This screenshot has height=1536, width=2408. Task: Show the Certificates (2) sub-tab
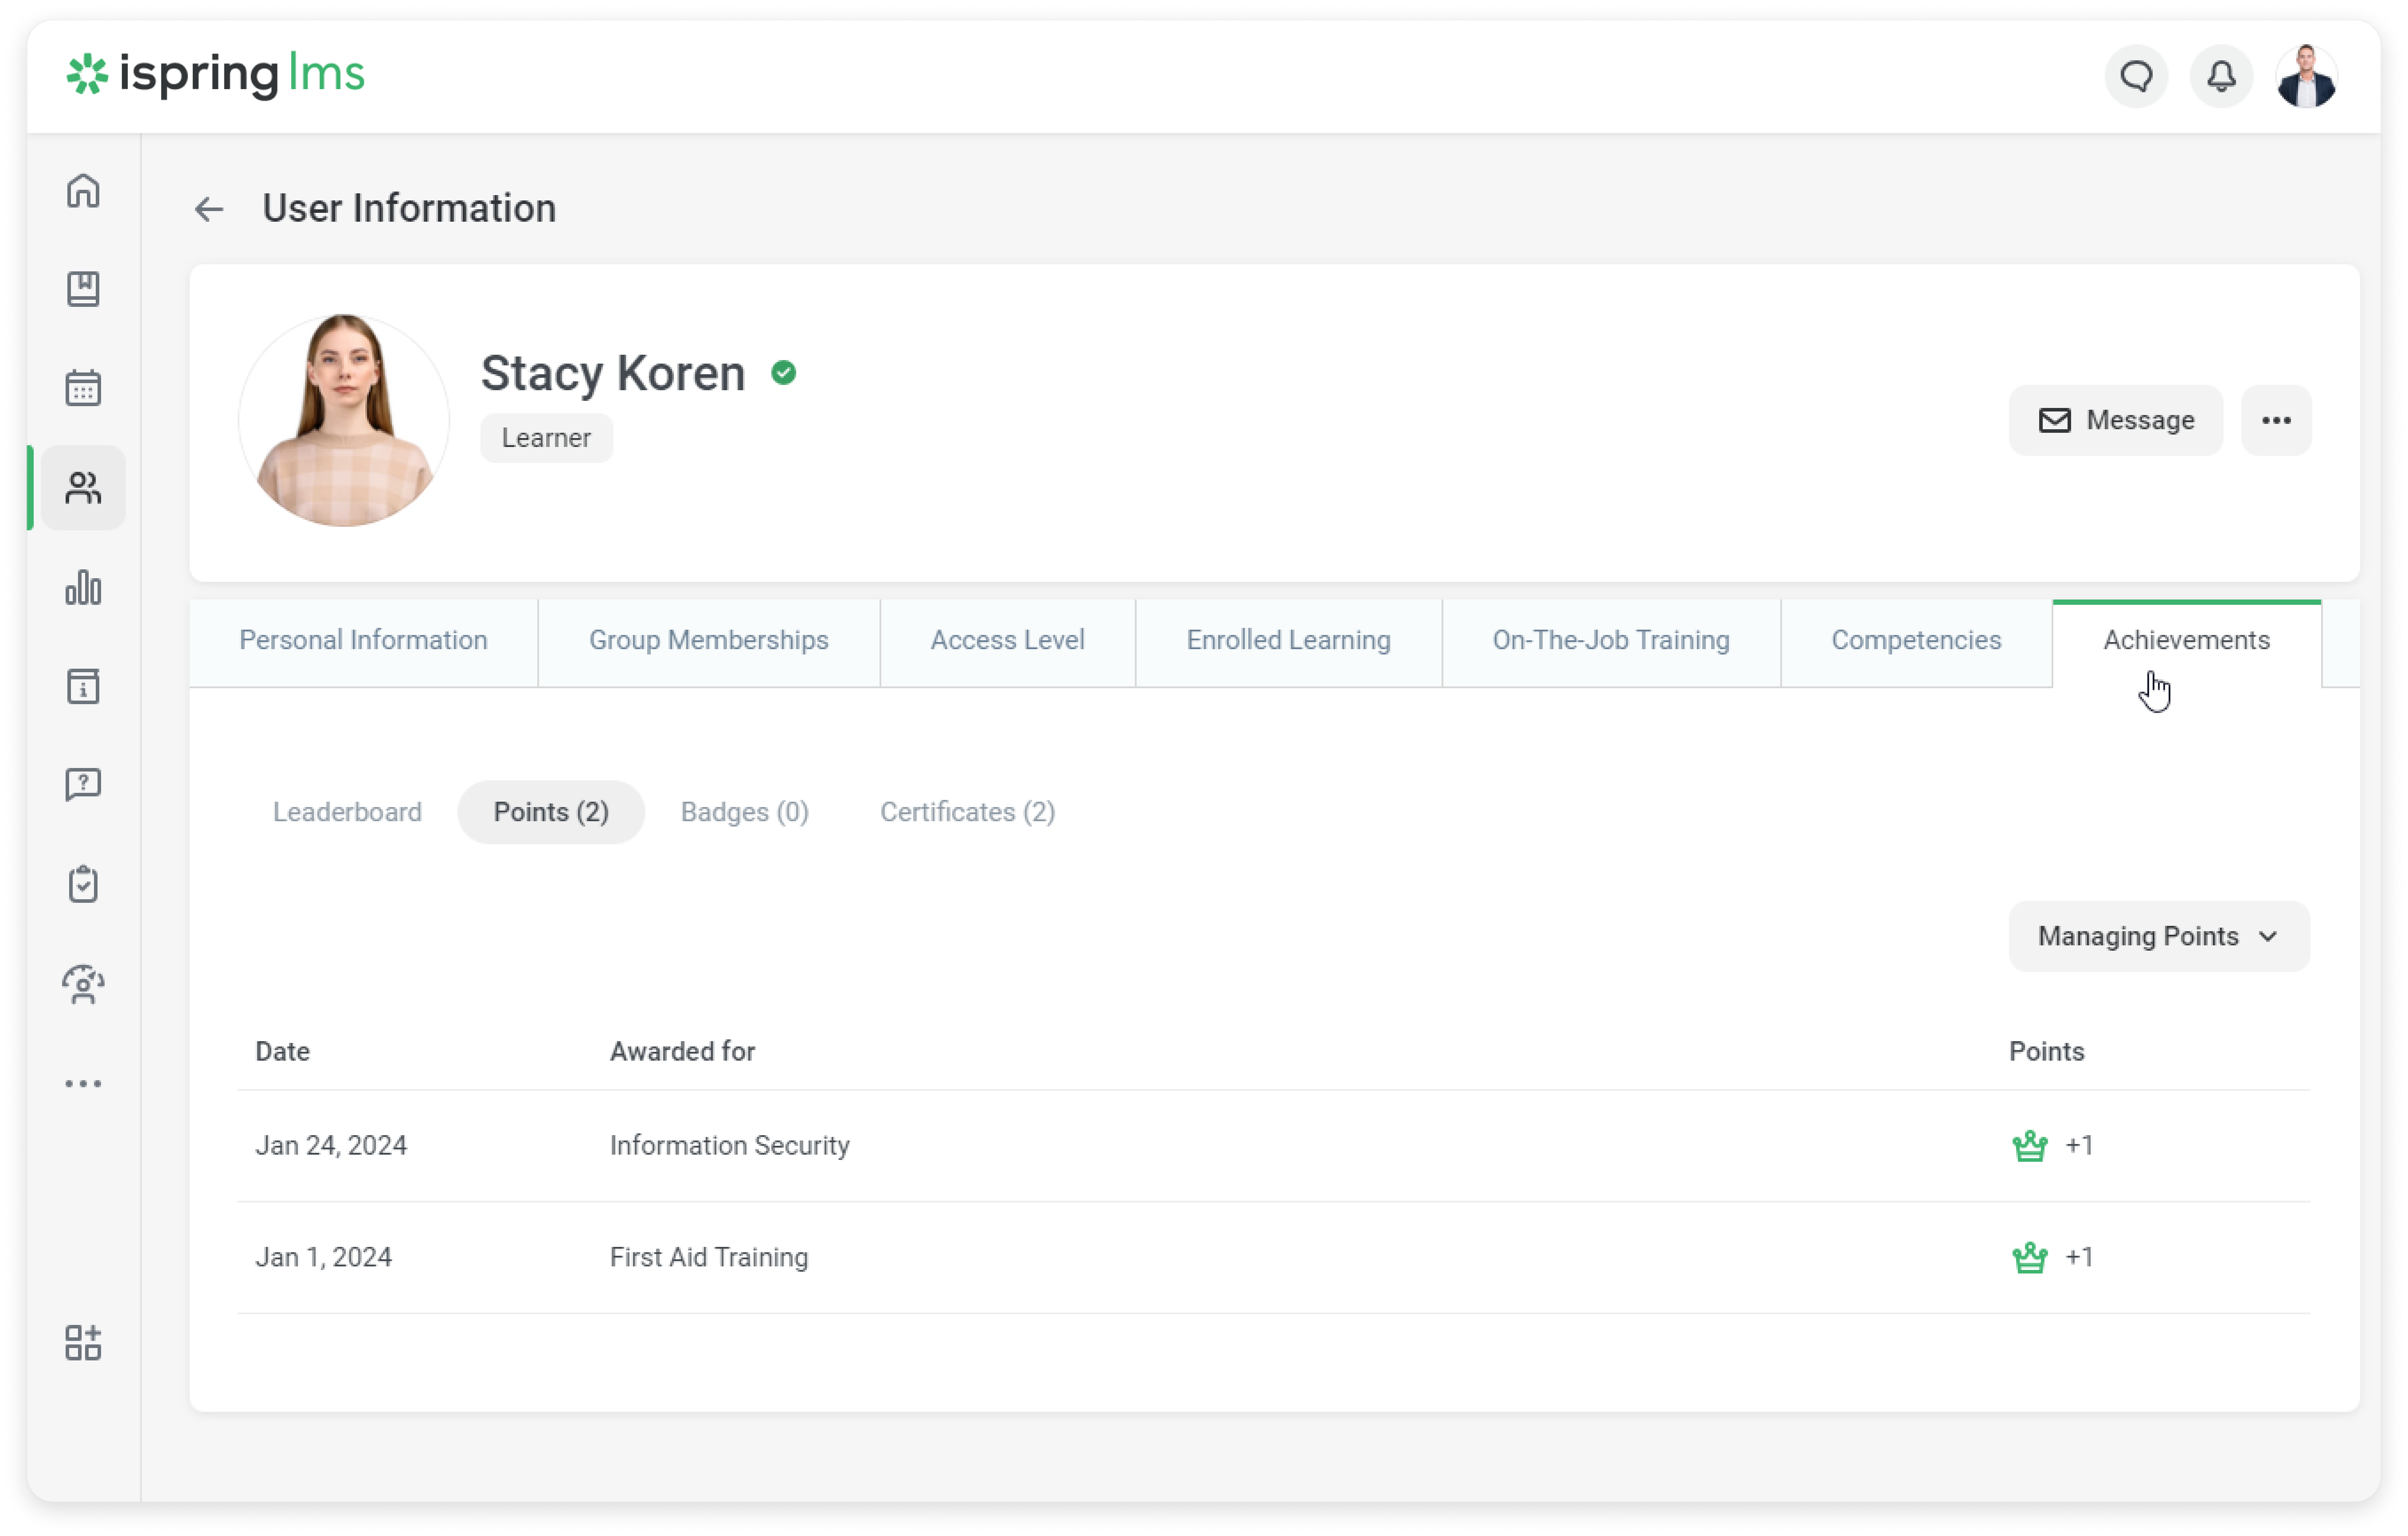click(x=967, y=812)
